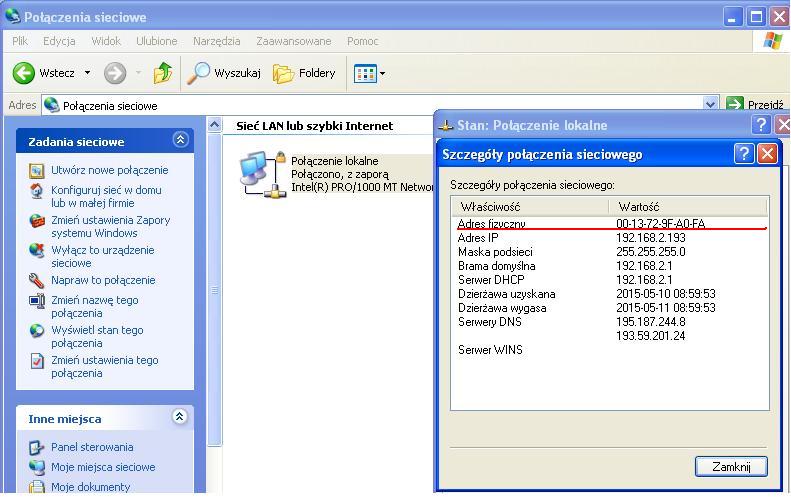
Task: Open the Wyszukaj search tool
Action: 225,73
